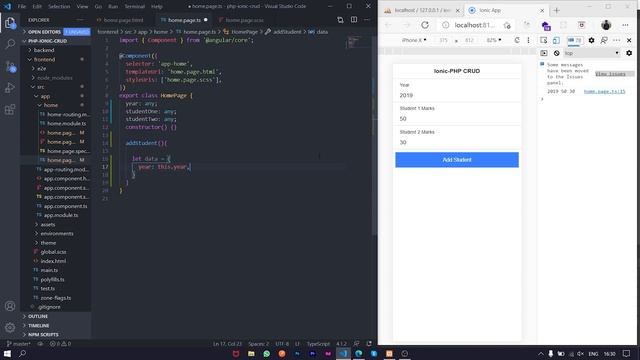
Task: Open the Accounts menu in VS Code
Action: click(10, 306)
